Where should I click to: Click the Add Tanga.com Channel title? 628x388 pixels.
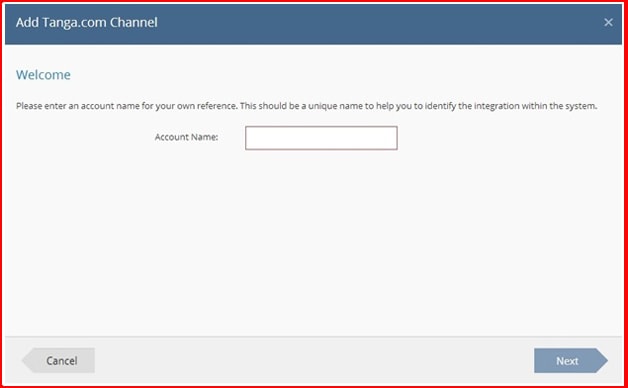87,22
